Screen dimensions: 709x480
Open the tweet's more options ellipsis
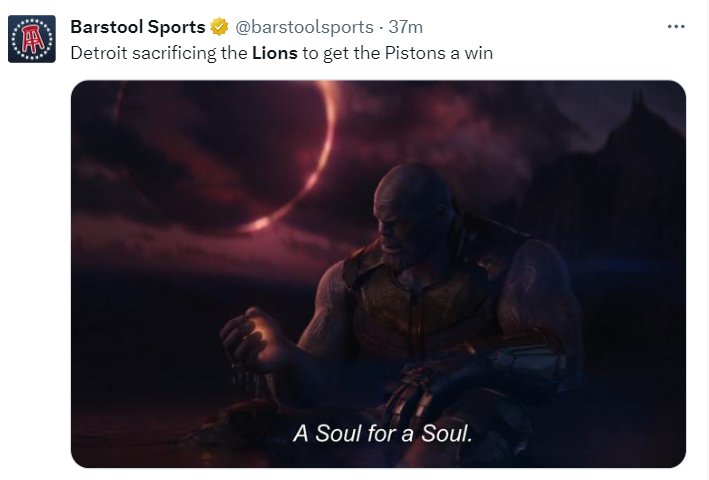click(675, 27)
